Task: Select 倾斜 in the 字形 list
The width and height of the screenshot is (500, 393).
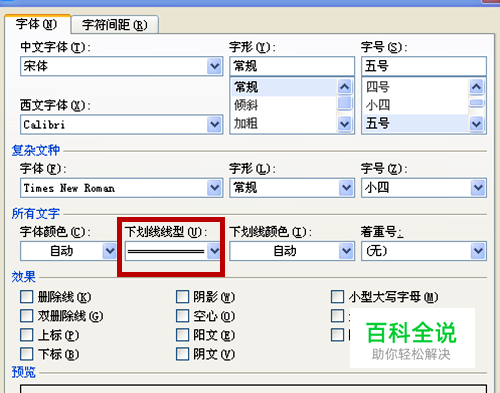Action: pos(284,105)
